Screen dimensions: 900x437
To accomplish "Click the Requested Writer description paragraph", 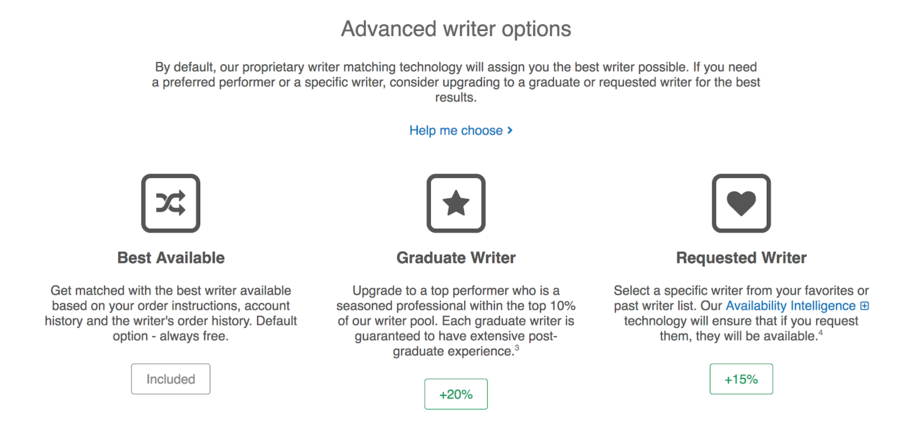I will [x=741, y=314].
